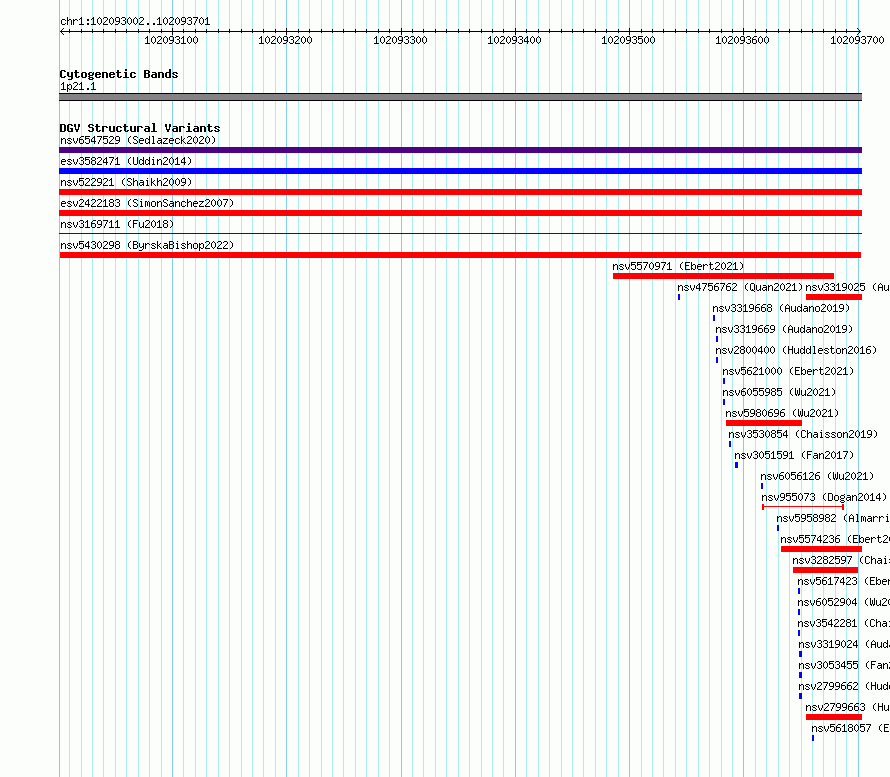Screen dimensions: 890x777
Task: Click the gray 1p21.1 cytogenetic band bar
Action: click(460, 97)
